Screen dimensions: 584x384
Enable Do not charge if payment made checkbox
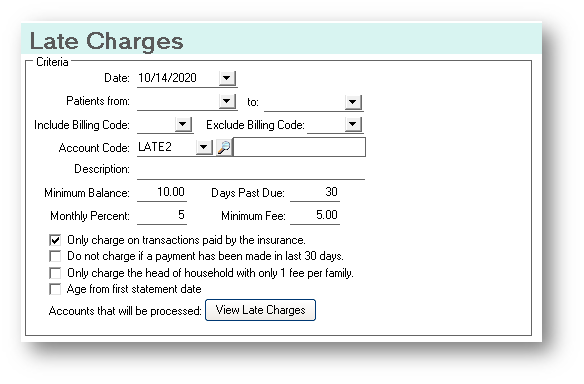(55, 257)
